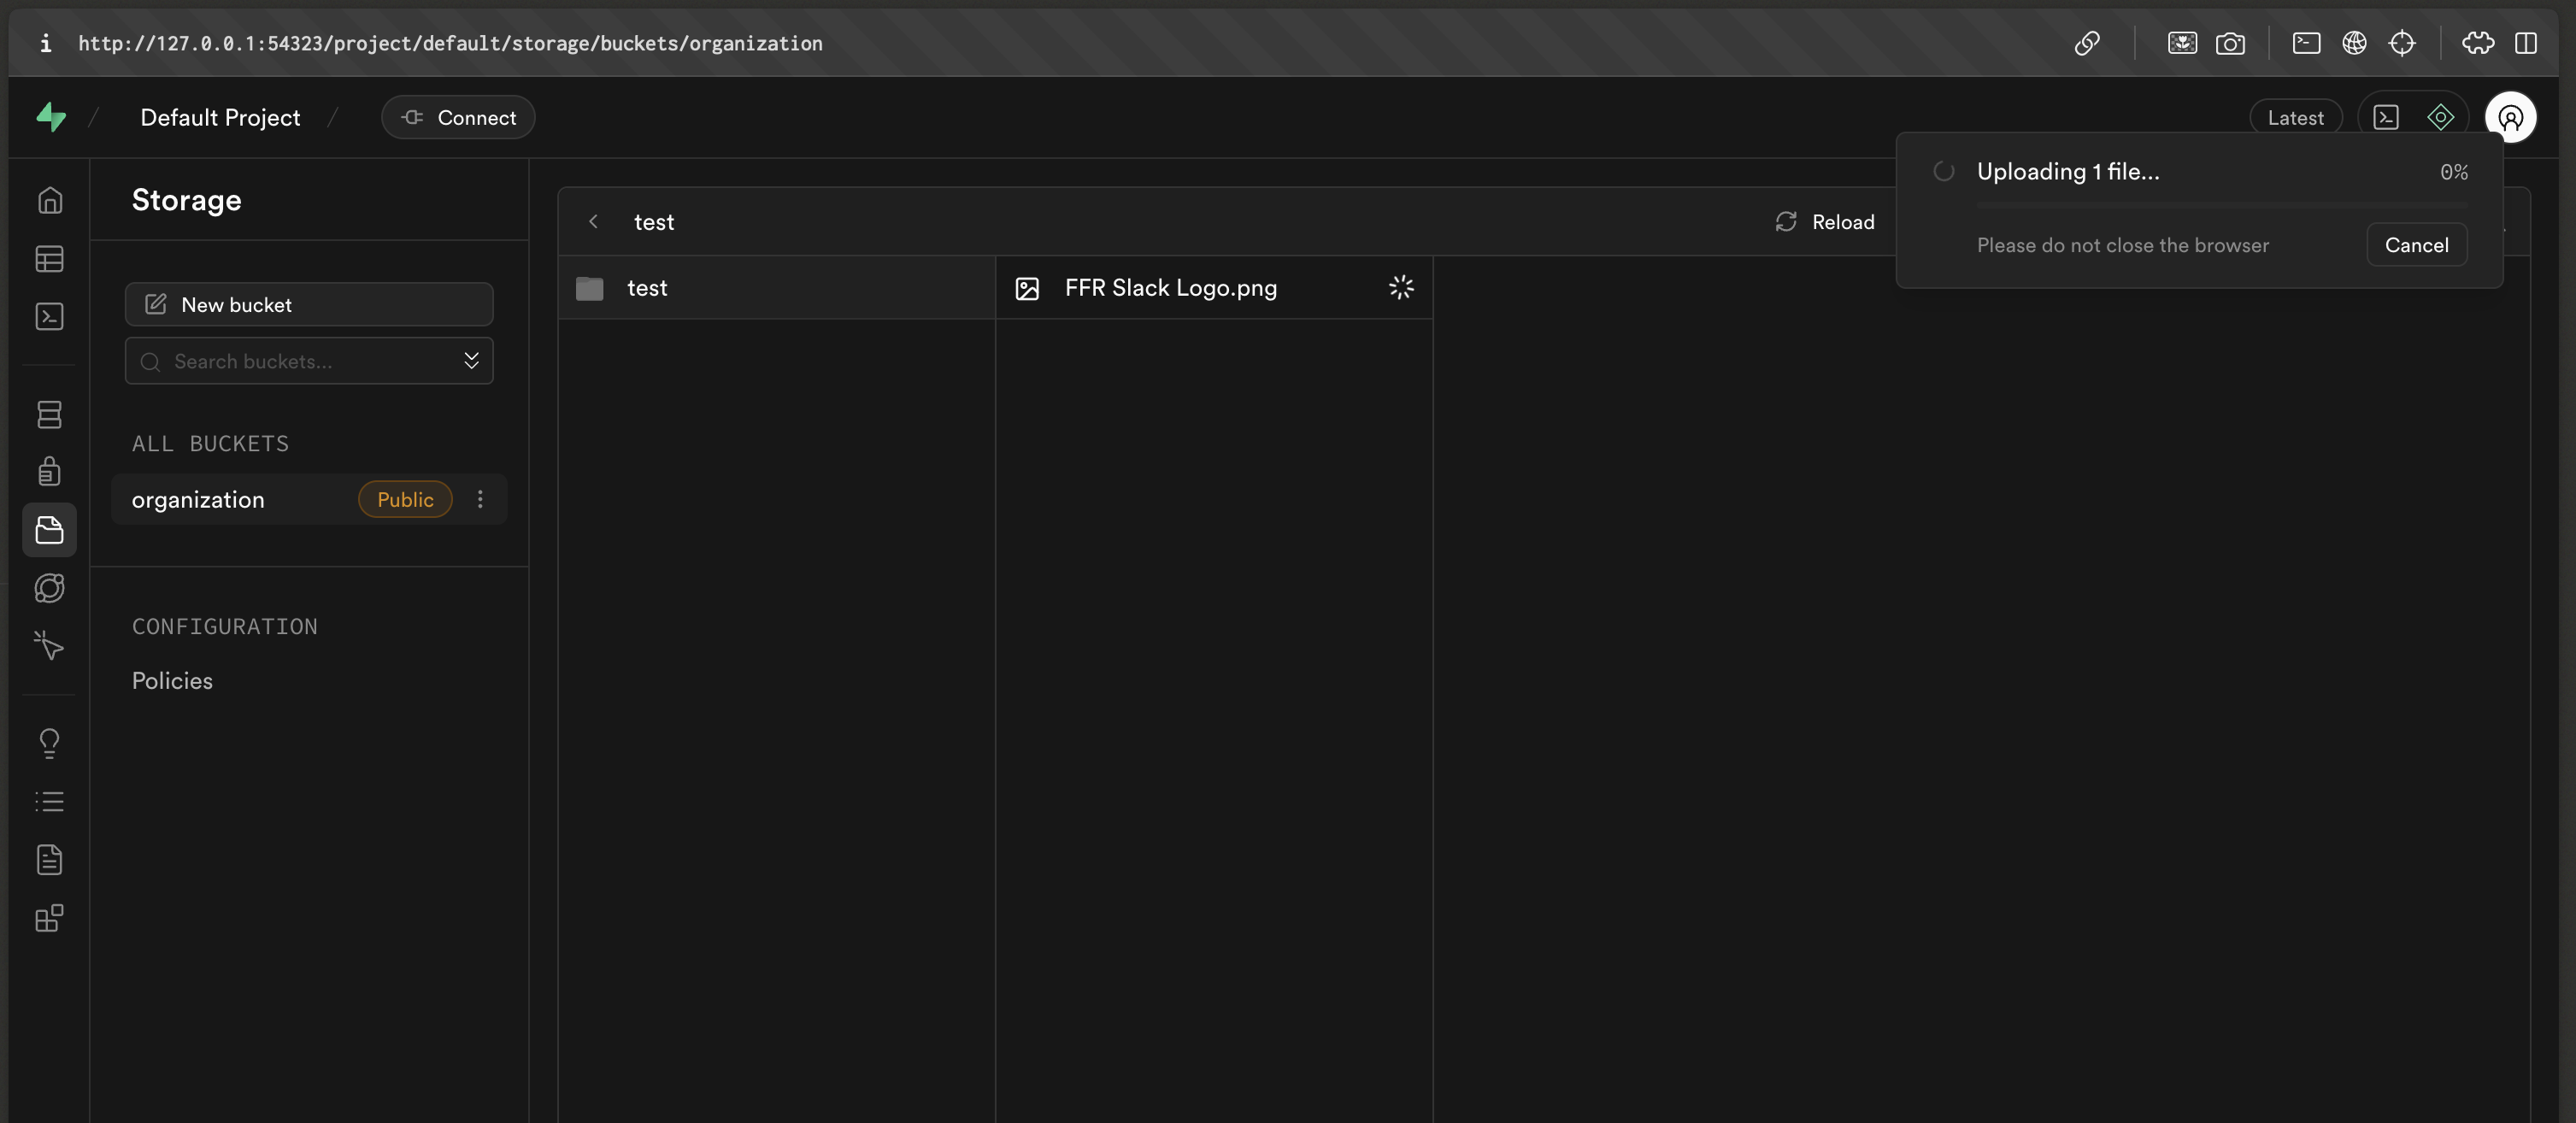
Task: Click the project Home sidebar icon
Action: (x=49, y=200)
